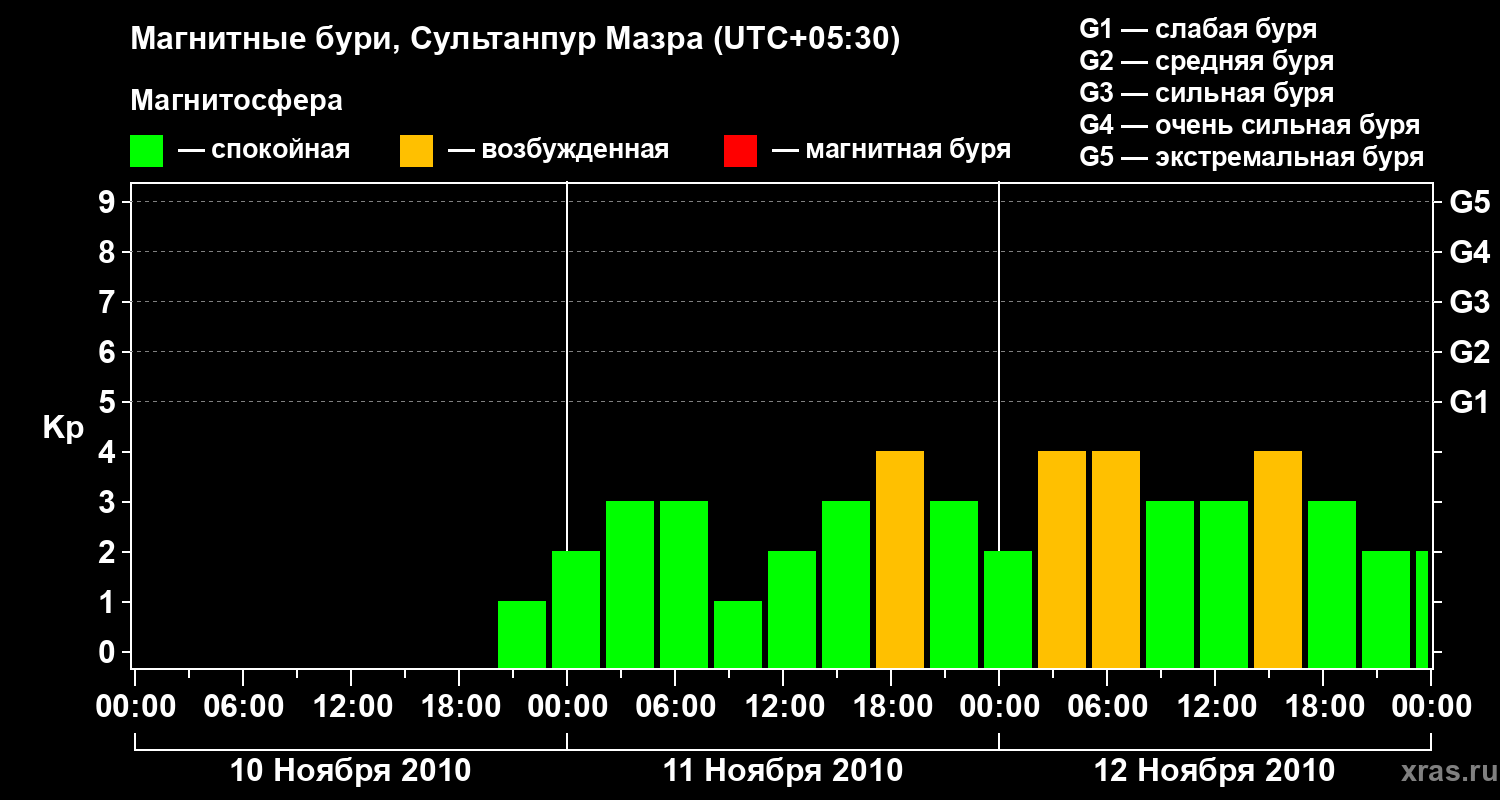Click the 18:00 time label for 12 Ноября
This screenshot has width=1500, height=800.
point(1323,707)
